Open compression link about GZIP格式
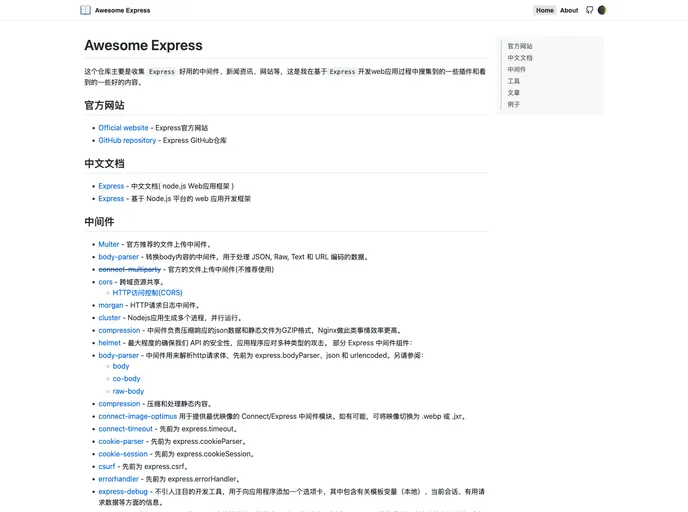688x512 pixels. 119,330
